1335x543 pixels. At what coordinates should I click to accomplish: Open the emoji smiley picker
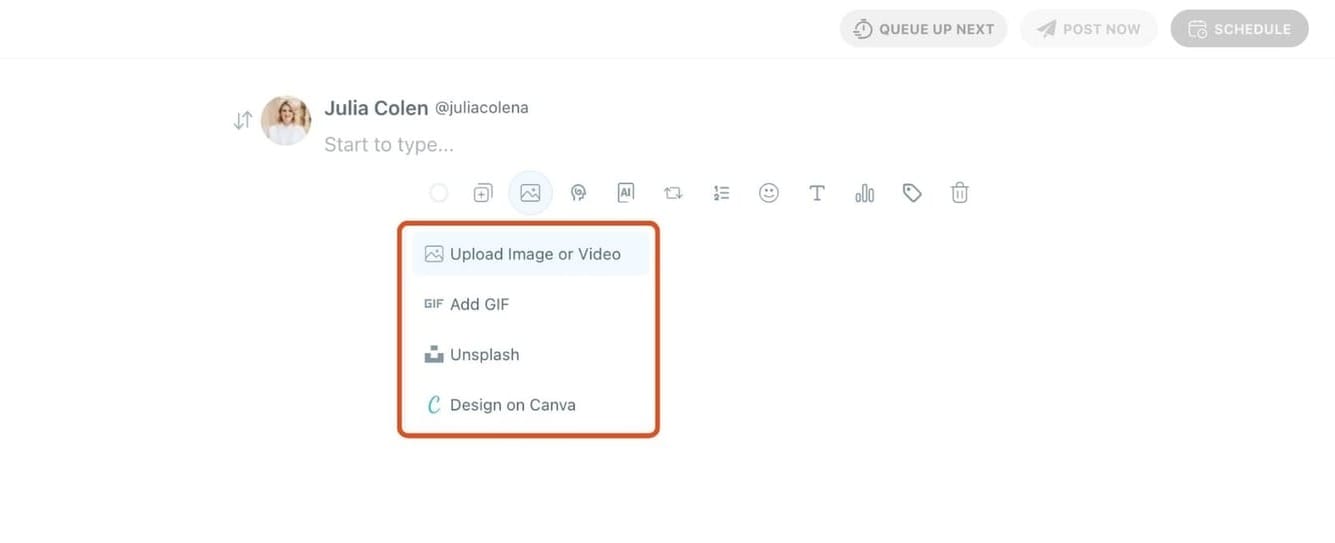[x=769, y=193]
